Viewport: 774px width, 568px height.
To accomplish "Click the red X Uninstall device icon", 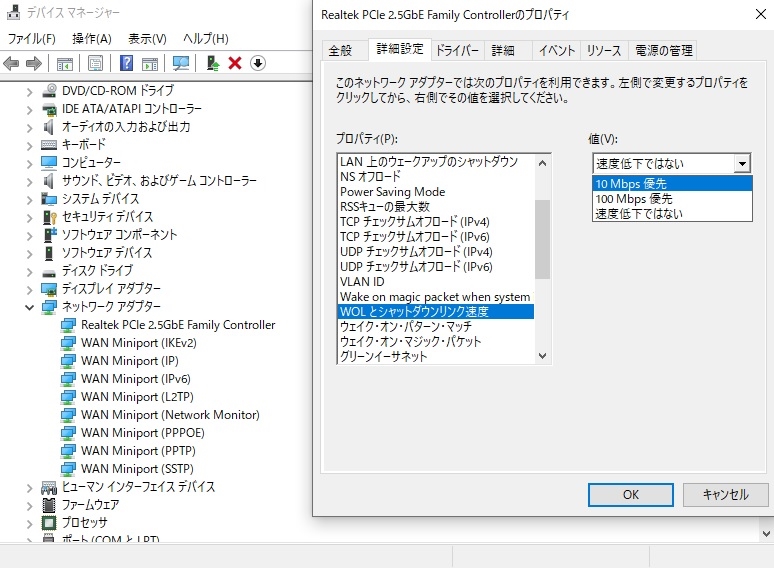I will point(235,63).
